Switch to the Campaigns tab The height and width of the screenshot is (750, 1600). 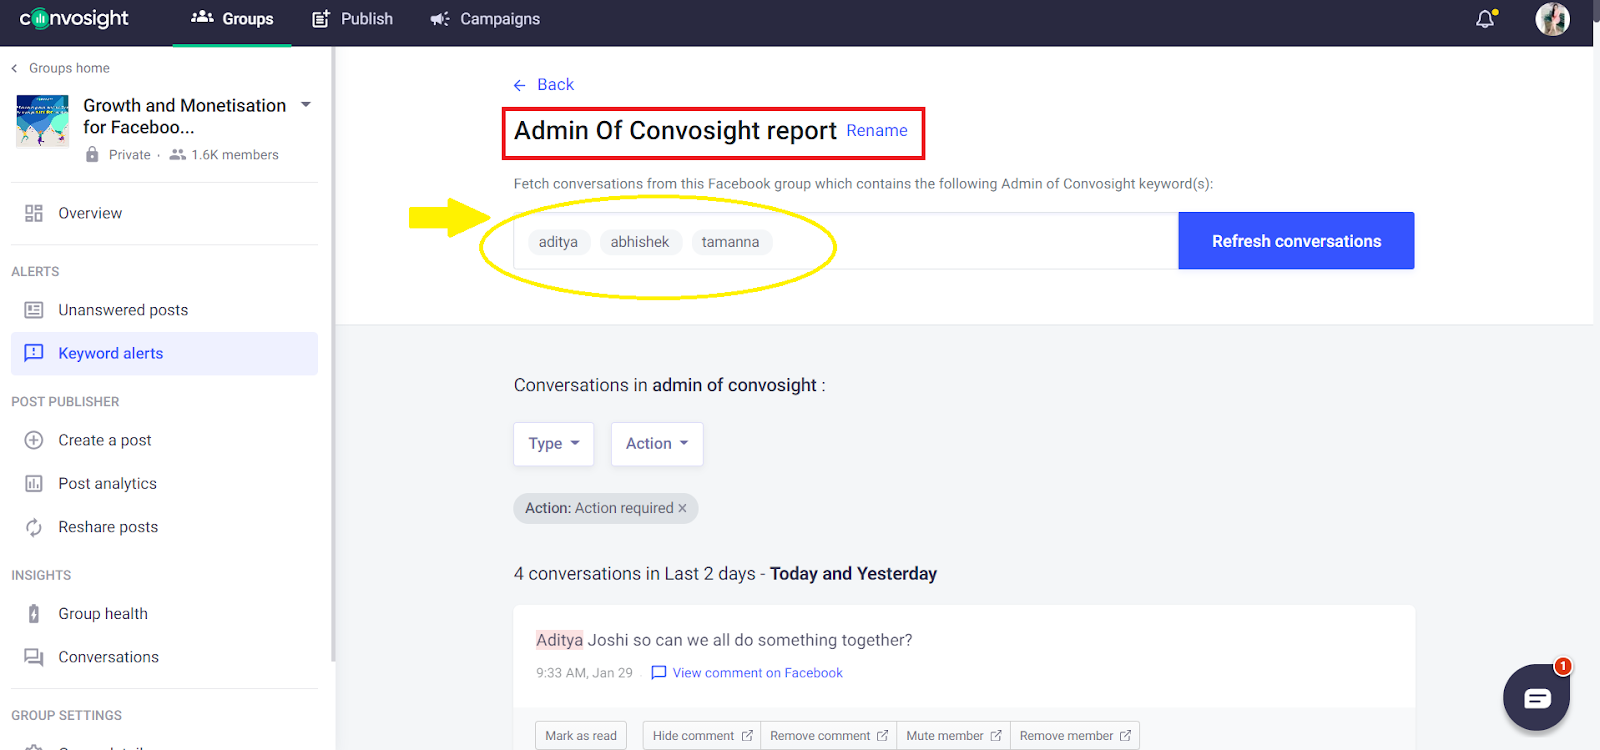(x=485, y=19)
